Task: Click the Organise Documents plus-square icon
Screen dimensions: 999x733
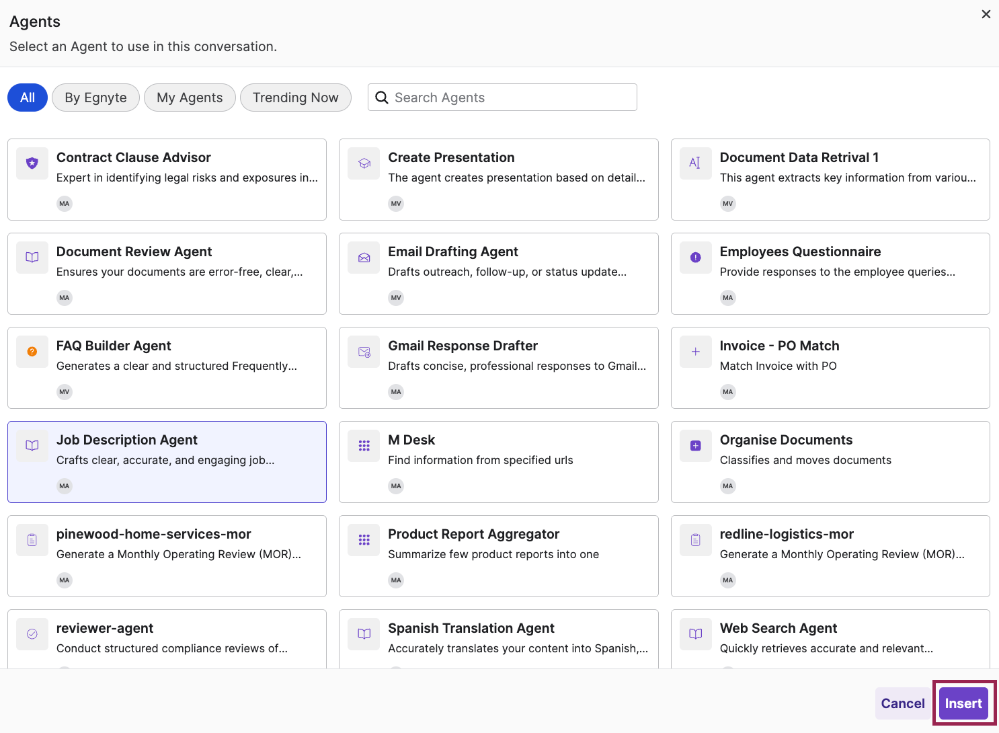Action: 695,446
